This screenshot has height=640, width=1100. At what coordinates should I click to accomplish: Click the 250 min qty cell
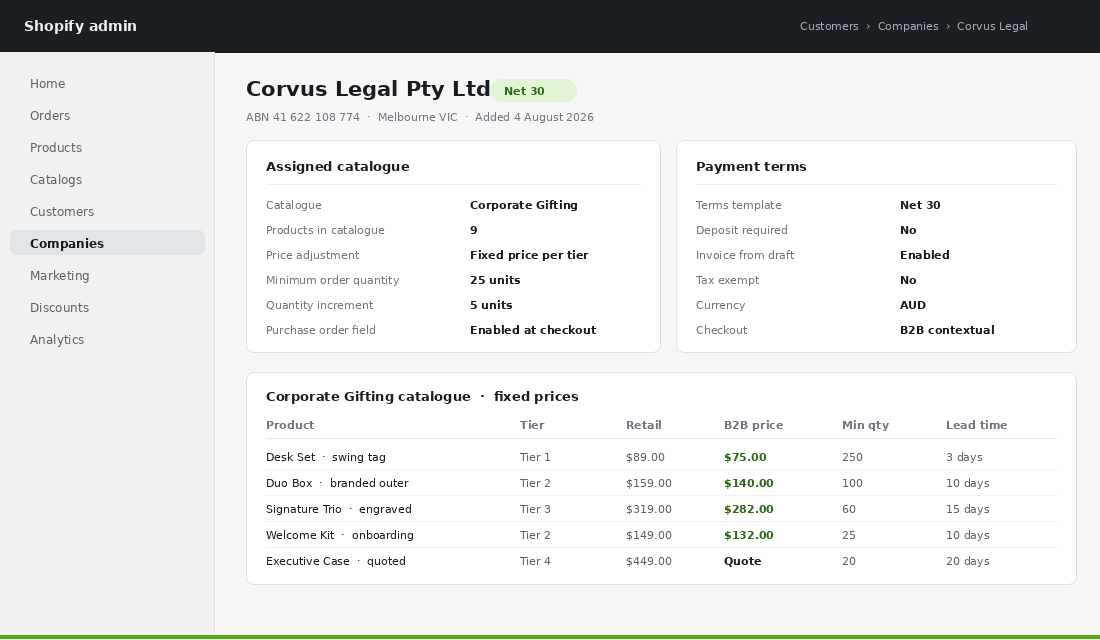point(852,457)
